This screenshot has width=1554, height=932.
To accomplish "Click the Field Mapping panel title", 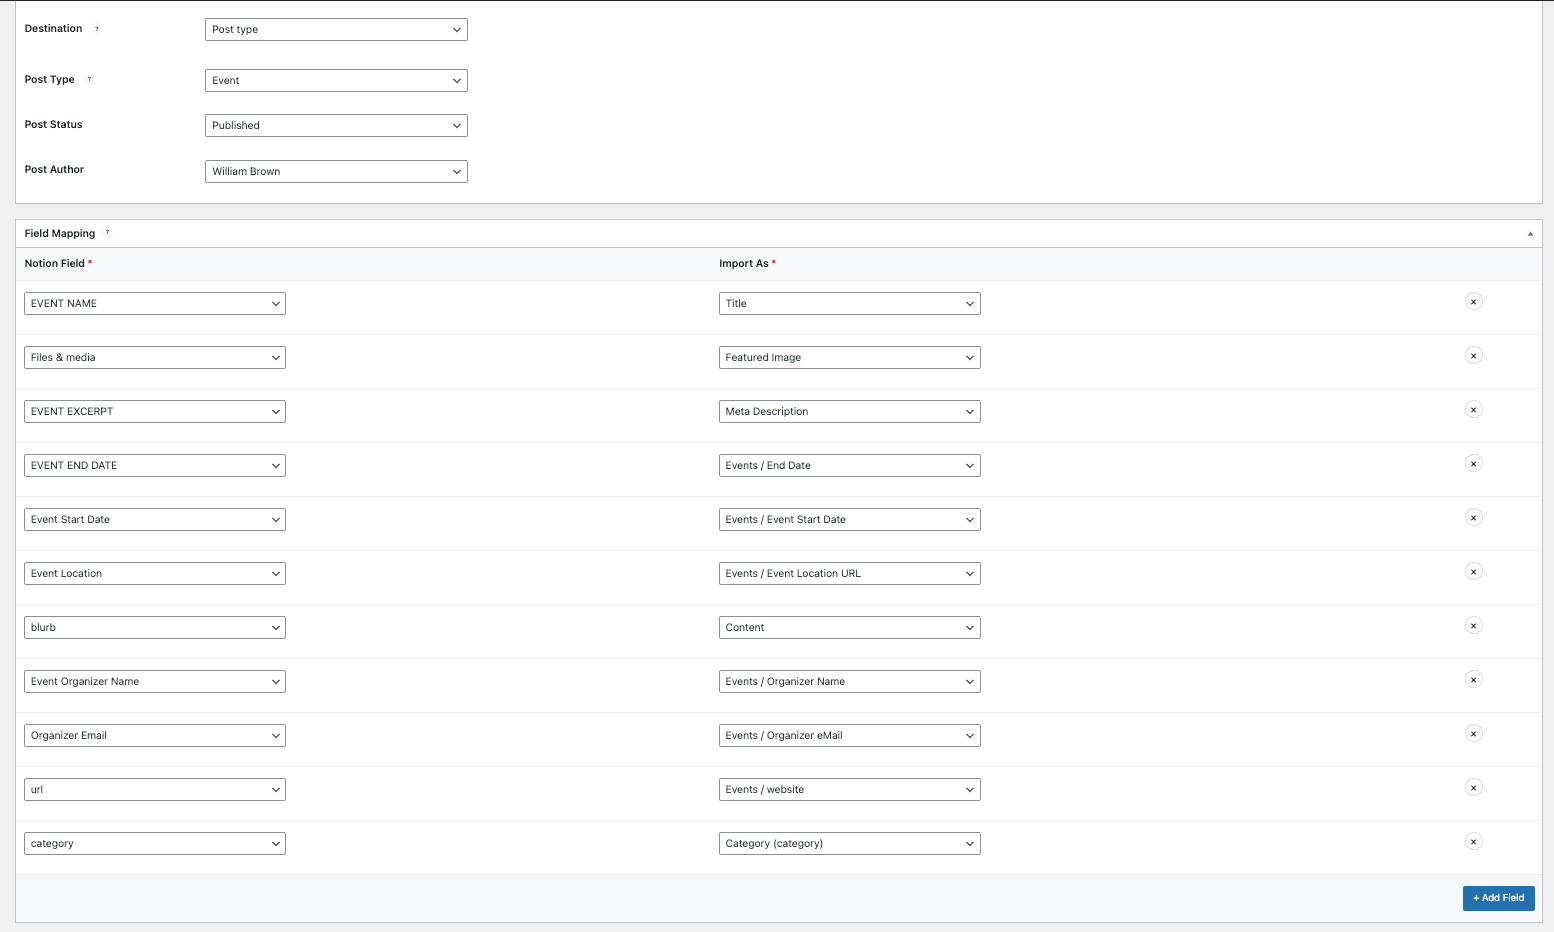I will 60,233.
